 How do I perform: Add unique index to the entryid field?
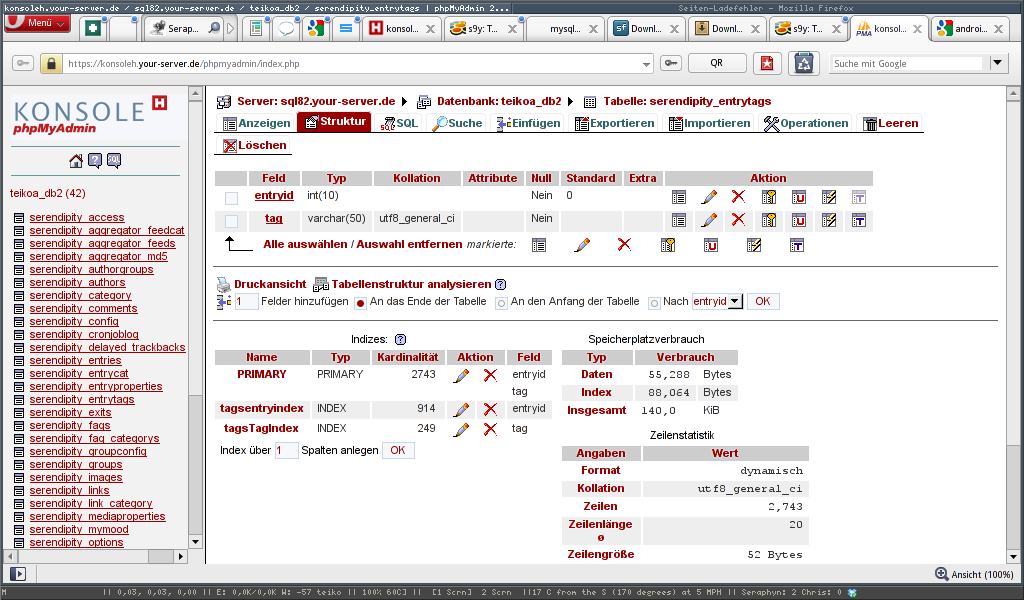(799, 195)
